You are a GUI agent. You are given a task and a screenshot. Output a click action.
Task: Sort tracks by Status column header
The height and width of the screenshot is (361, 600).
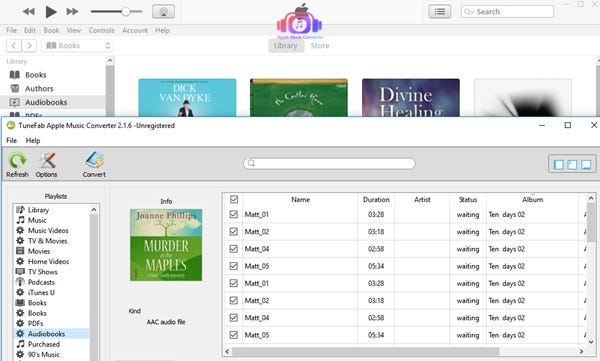468,199
